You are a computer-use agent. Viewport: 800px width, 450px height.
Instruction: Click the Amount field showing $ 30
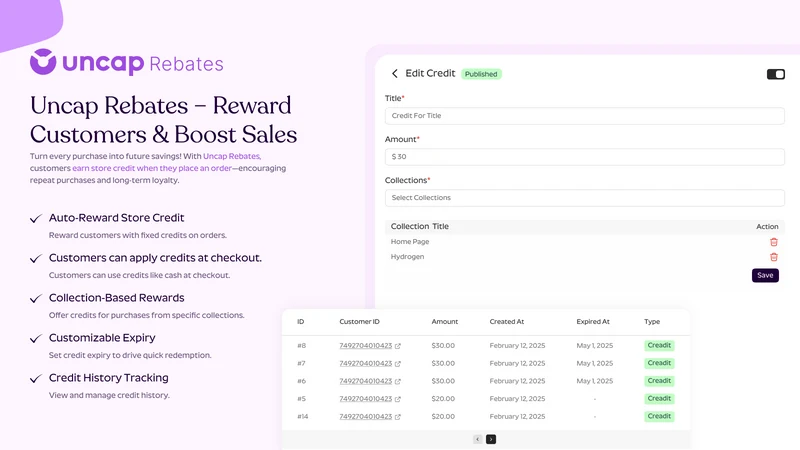585,157
